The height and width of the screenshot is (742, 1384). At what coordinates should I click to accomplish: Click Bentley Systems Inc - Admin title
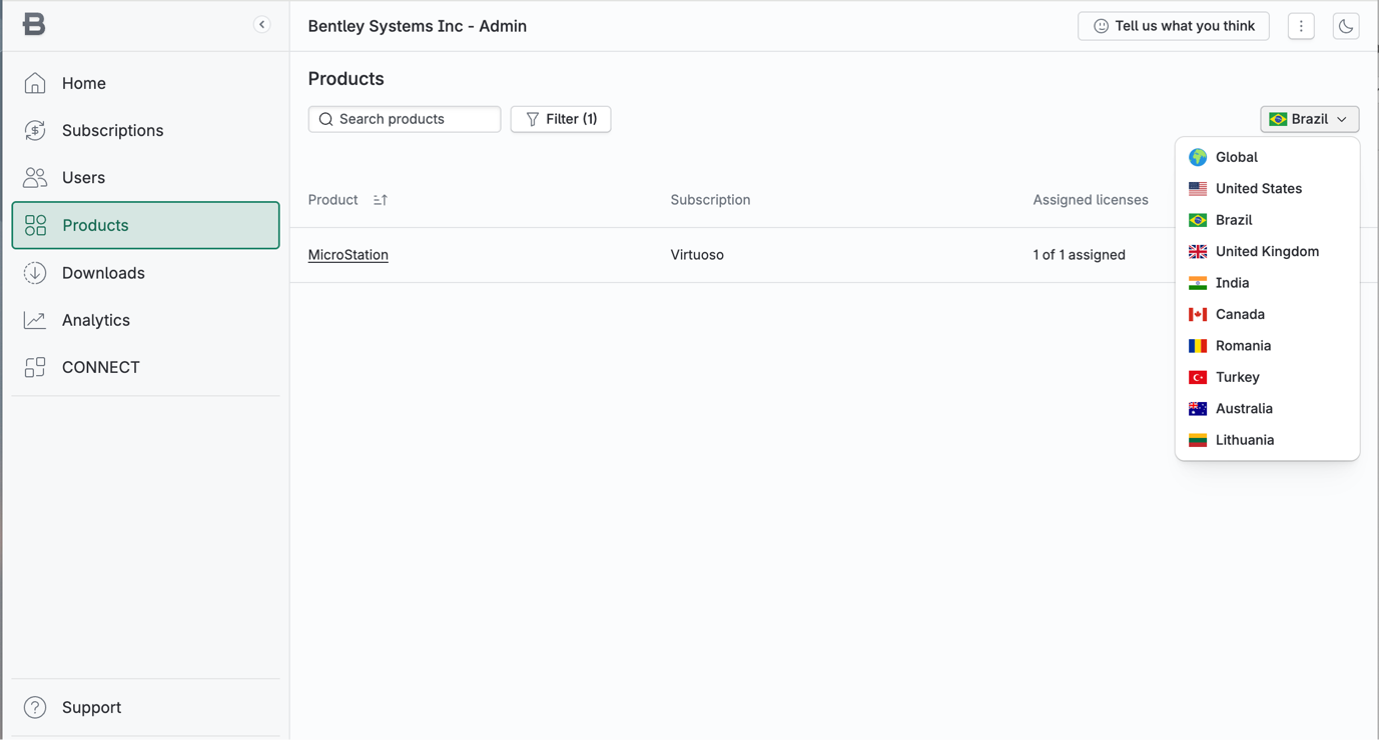point(417,26)
